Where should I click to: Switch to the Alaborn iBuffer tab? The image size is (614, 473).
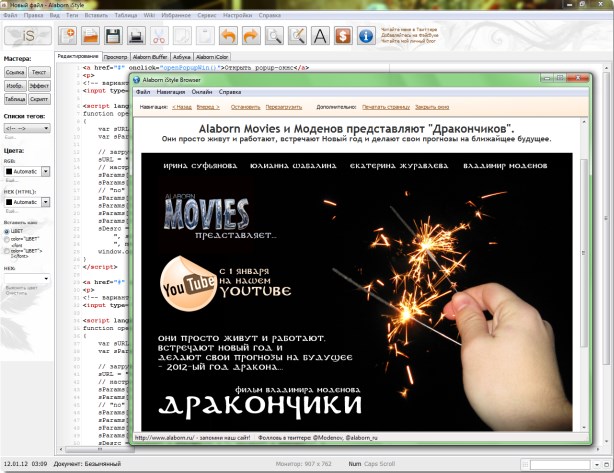click(x=150, y=57)
